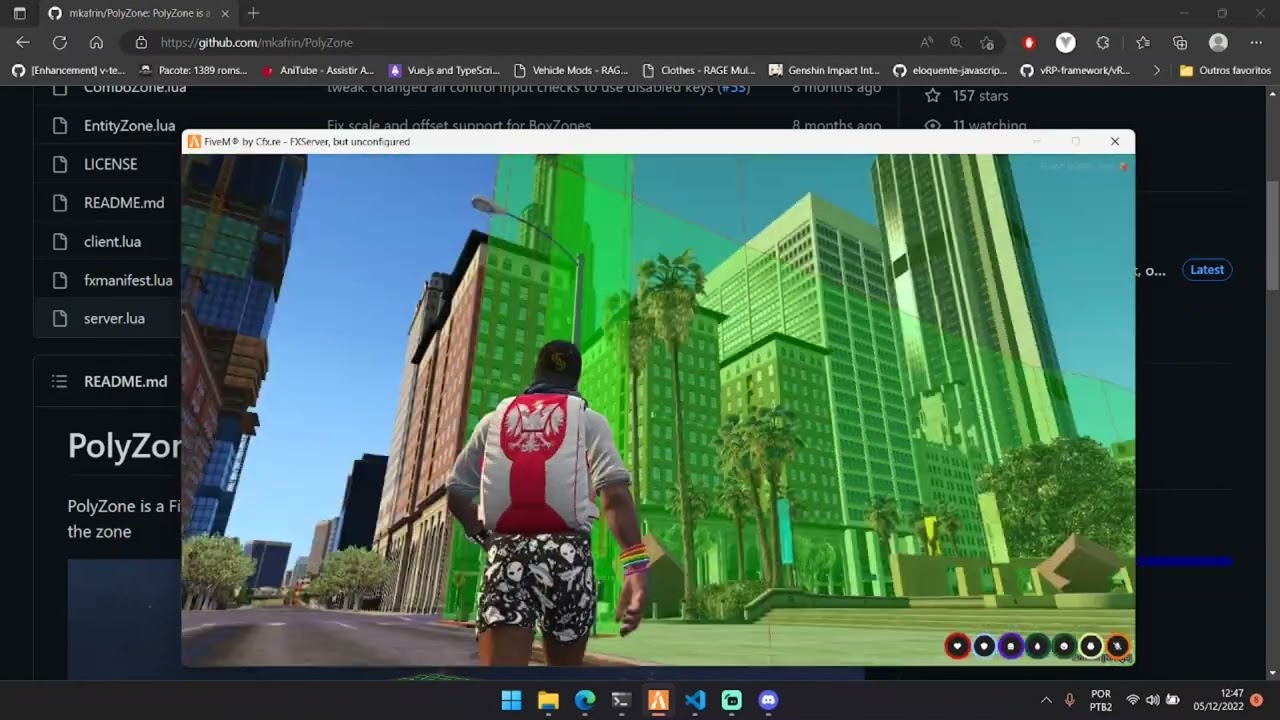This screenshot has height=720, width=1280.
Task: Switch the POR PTB2 keyboard layout
Action: click(x=1101, y=700)
